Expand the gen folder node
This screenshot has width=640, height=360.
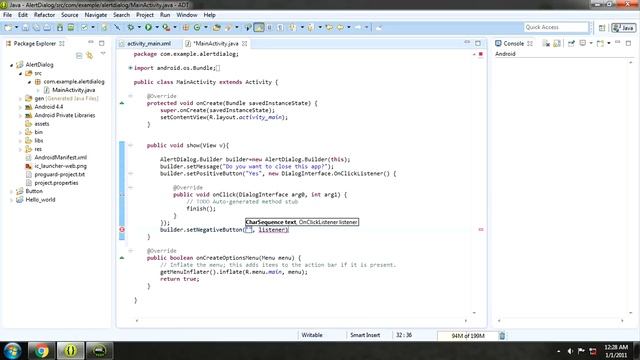tap(20, 99)
